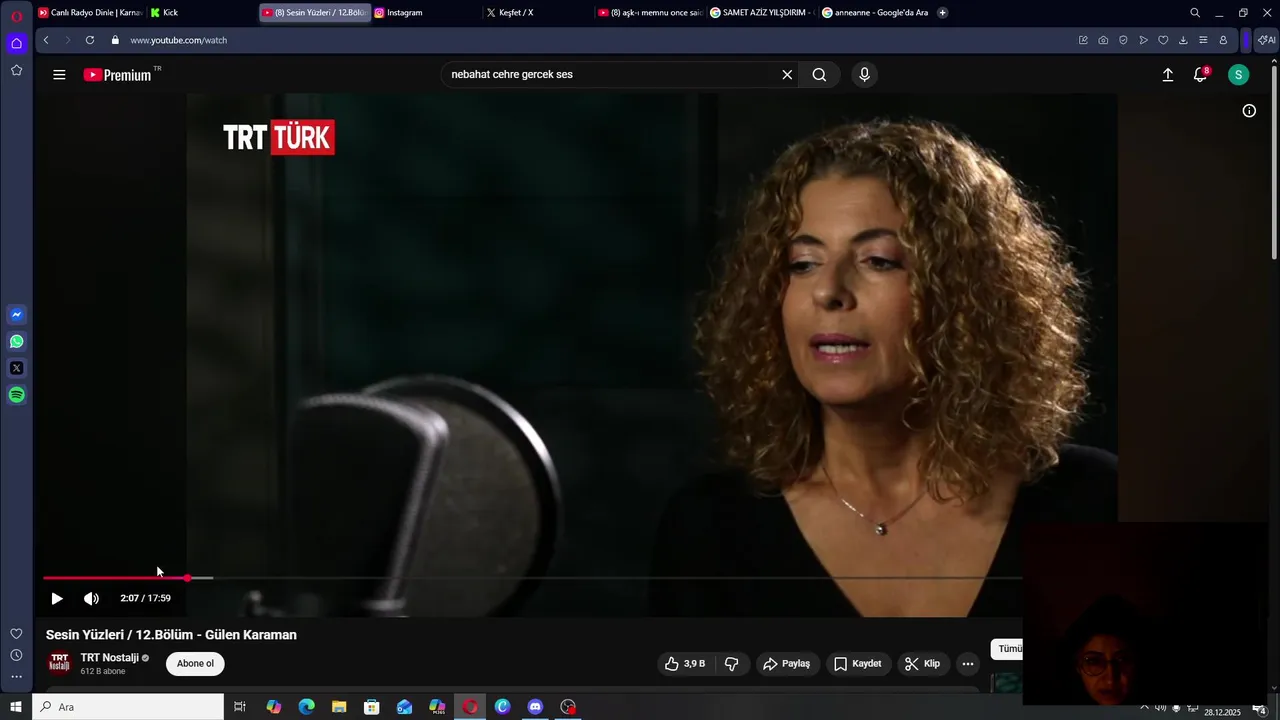Open more actions three-dot menu
The width and height of the screenshot is (1280, 720).
pos(967,664)
